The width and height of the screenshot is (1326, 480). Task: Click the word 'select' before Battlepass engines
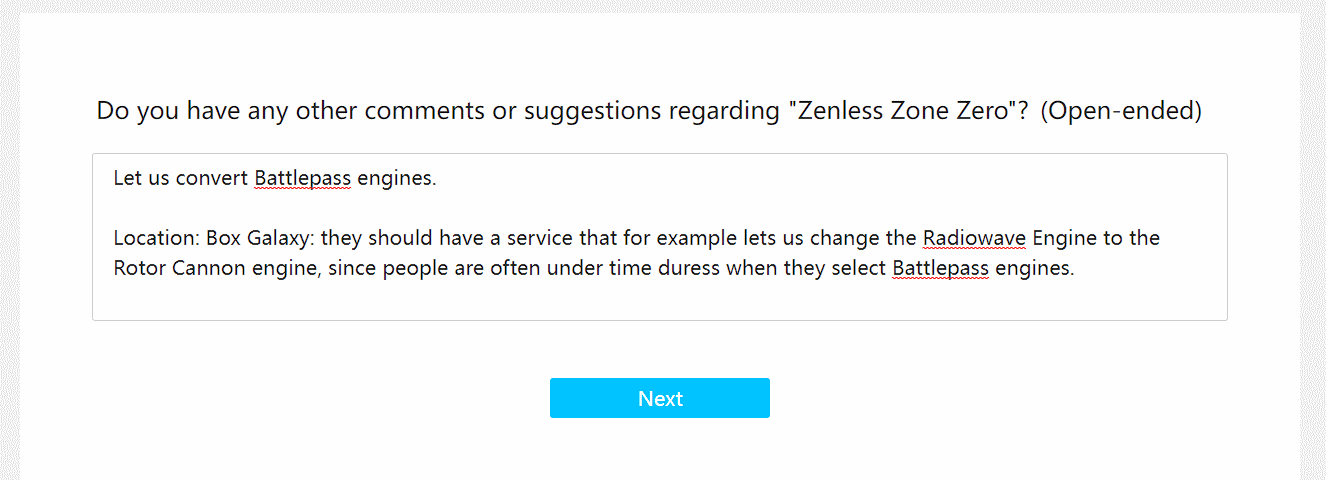coord(859,268)
